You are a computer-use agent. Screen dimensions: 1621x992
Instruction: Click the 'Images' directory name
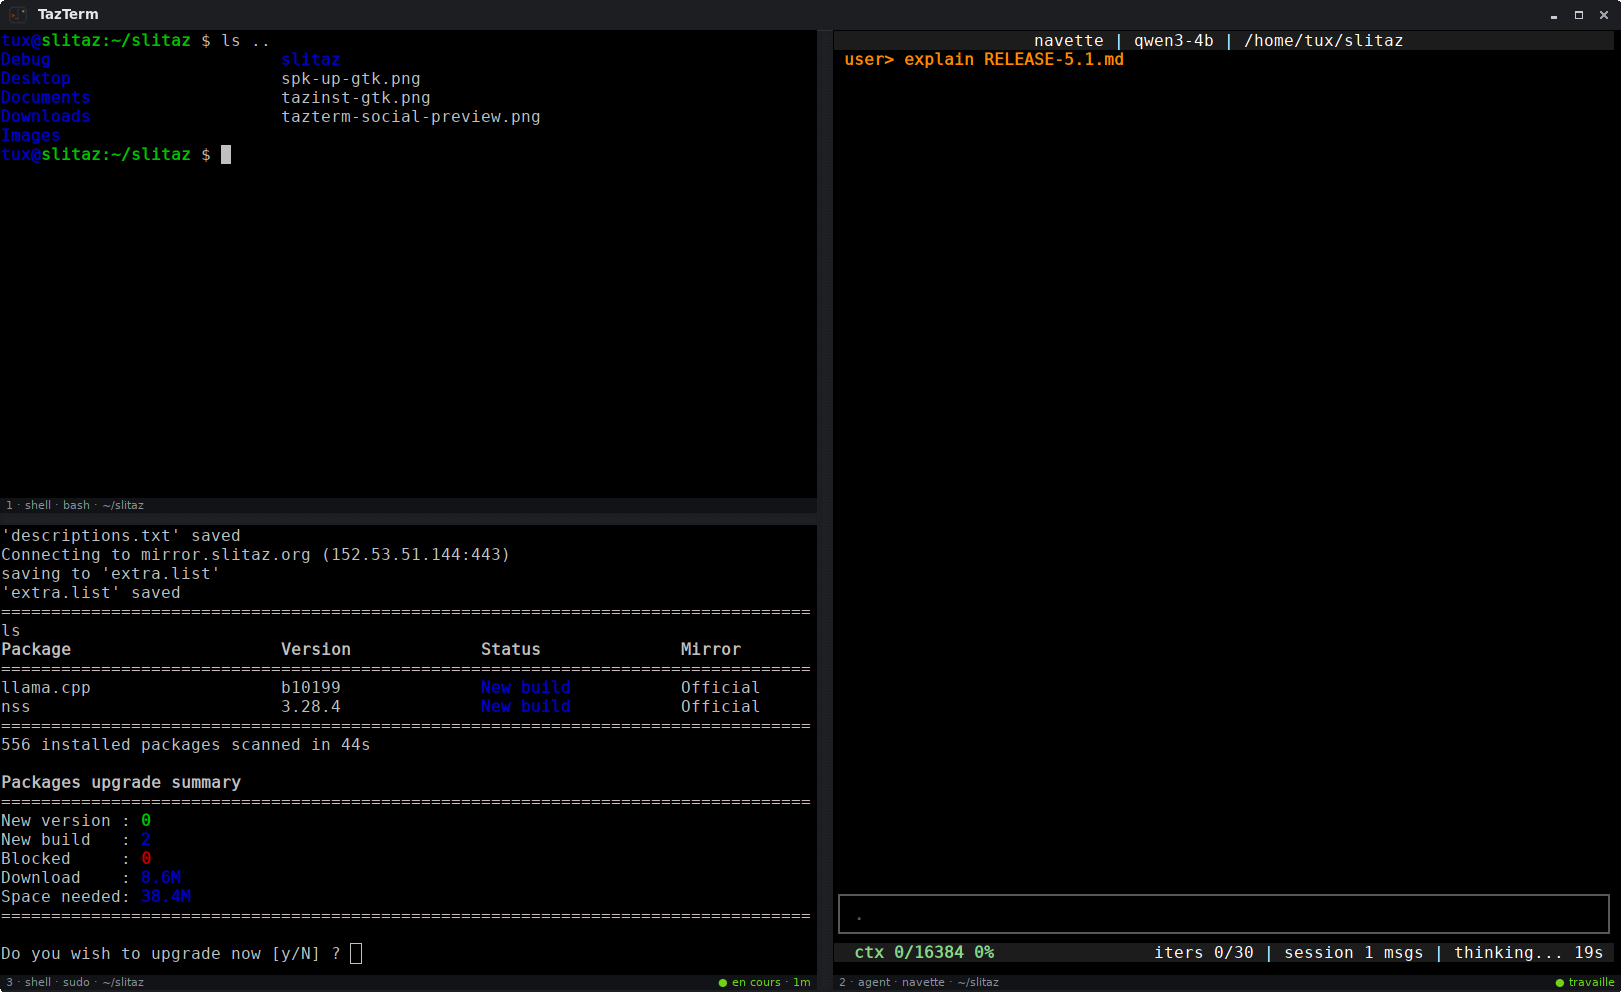(31, 136)
